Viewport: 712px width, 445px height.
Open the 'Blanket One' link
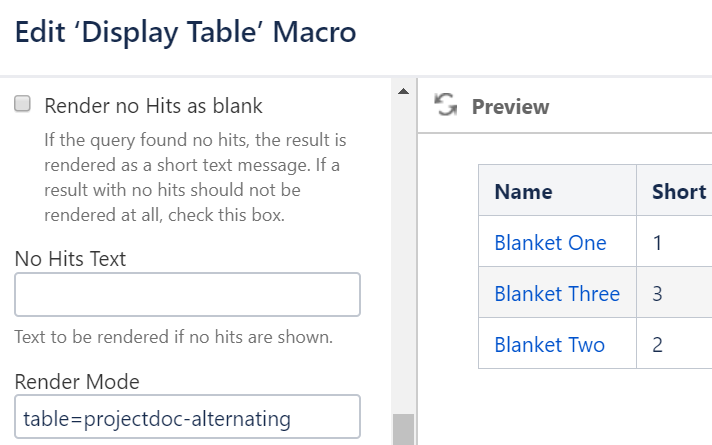coord(550,243)
